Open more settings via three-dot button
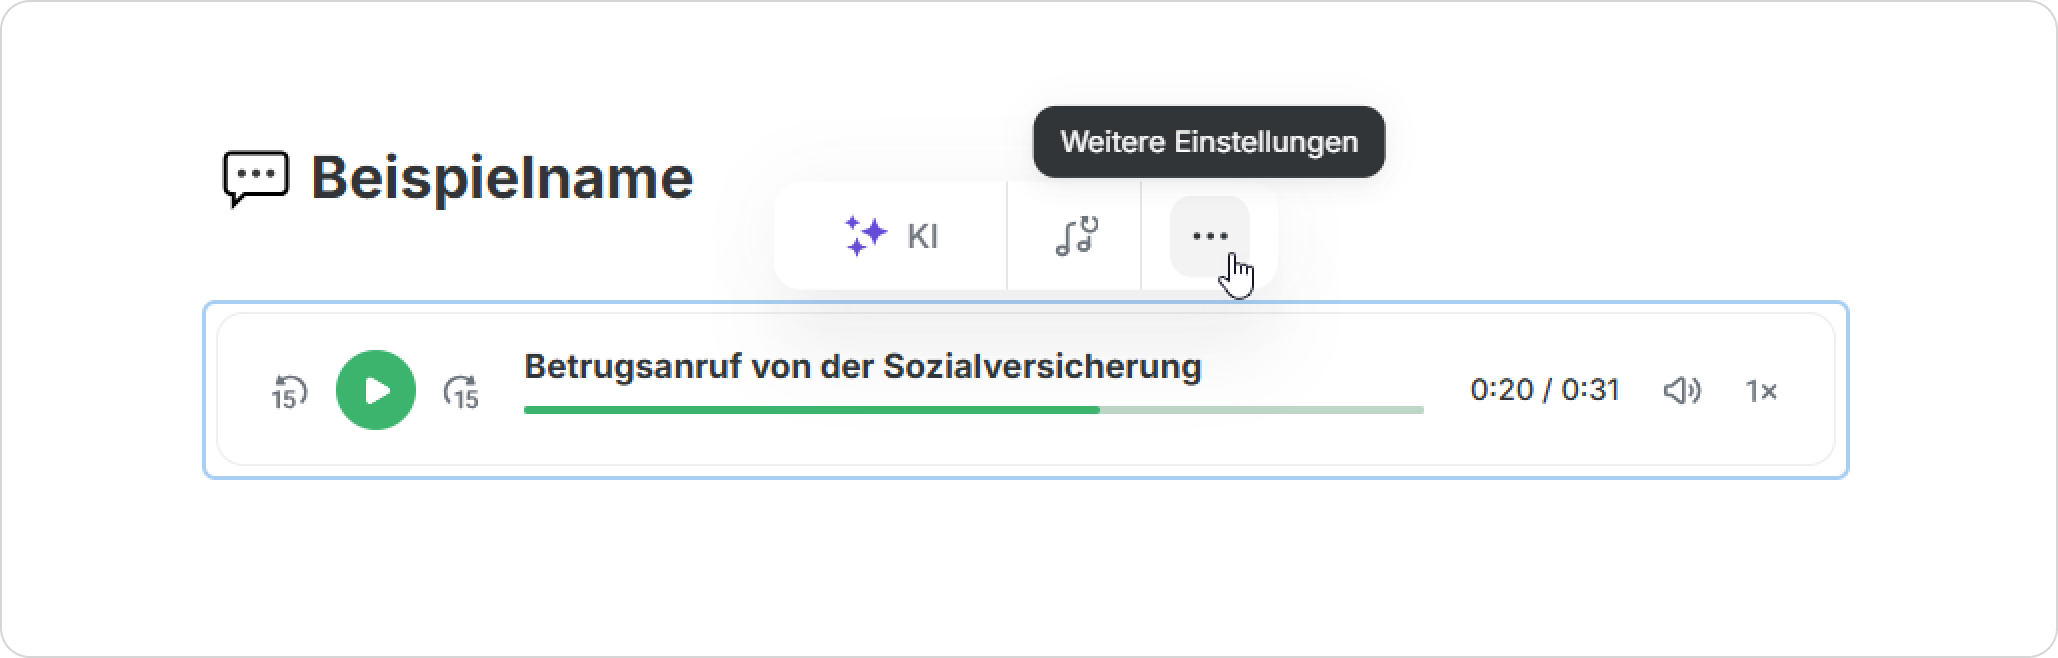2058x658 pixels. point(1210,236)
